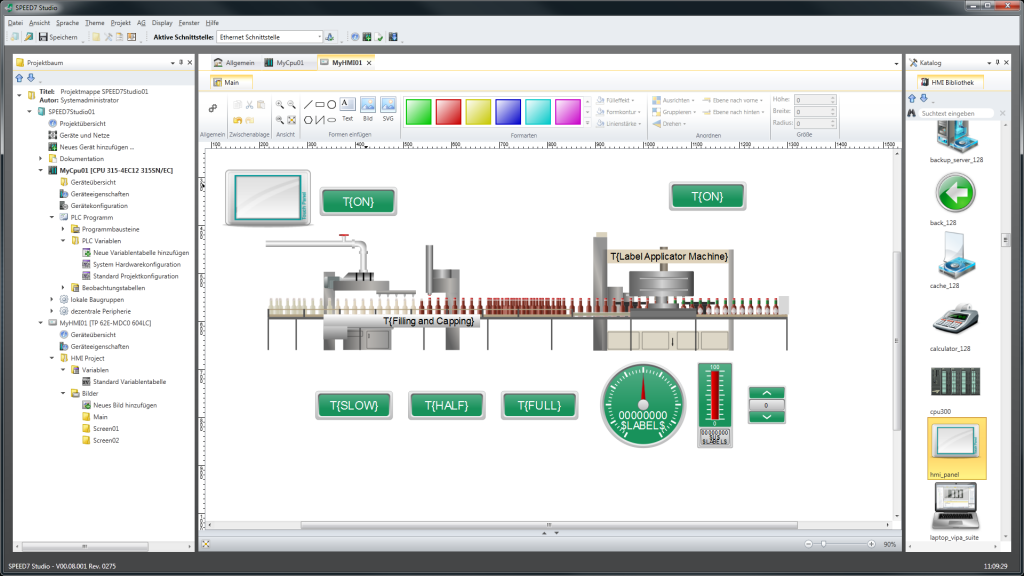Click the up arrow in Projektbaum panel
The image size is (1024, 576).
(x=19, y=78)
